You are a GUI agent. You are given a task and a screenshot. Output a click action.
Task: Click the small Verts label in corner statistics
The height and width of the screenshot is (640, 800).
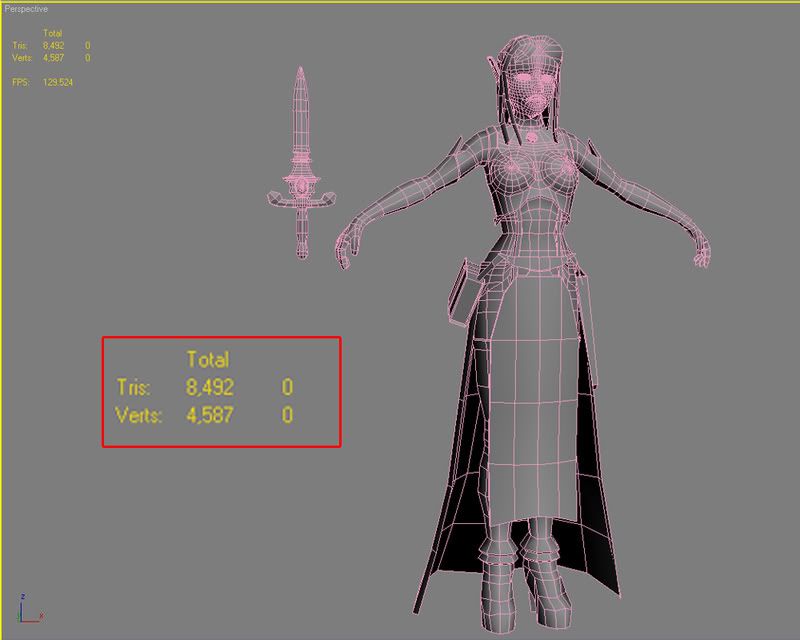point(22,57)
